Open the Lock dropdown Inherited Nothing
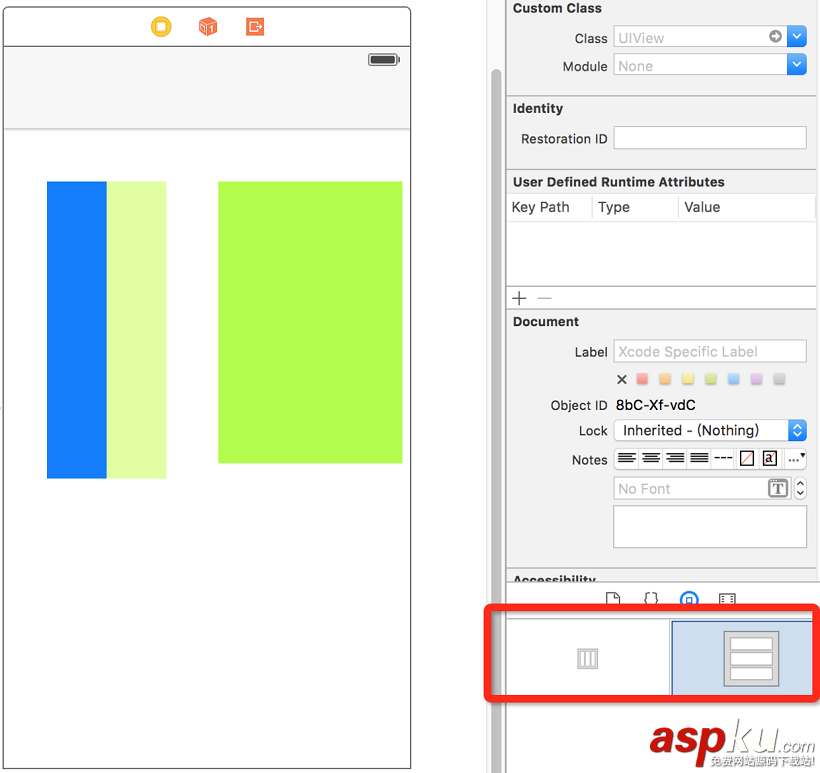 (x=797, y=430)
